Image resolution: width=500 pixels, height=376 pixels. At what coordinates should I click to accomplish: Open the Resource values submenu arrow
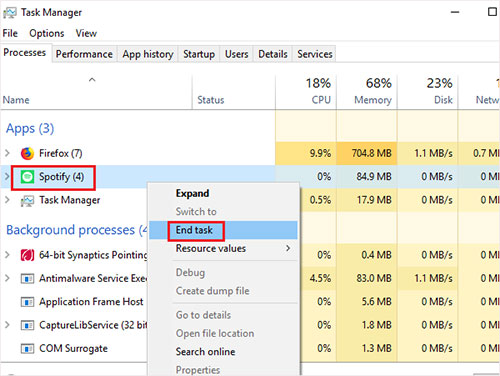click(x=288, y=248)
